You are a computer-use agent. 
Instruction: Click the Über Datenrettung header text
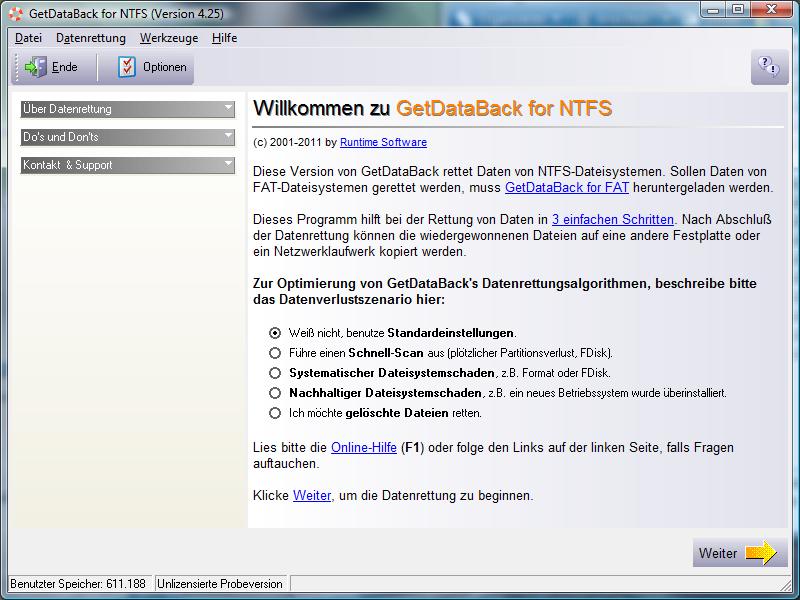click(x=67, y=109)
